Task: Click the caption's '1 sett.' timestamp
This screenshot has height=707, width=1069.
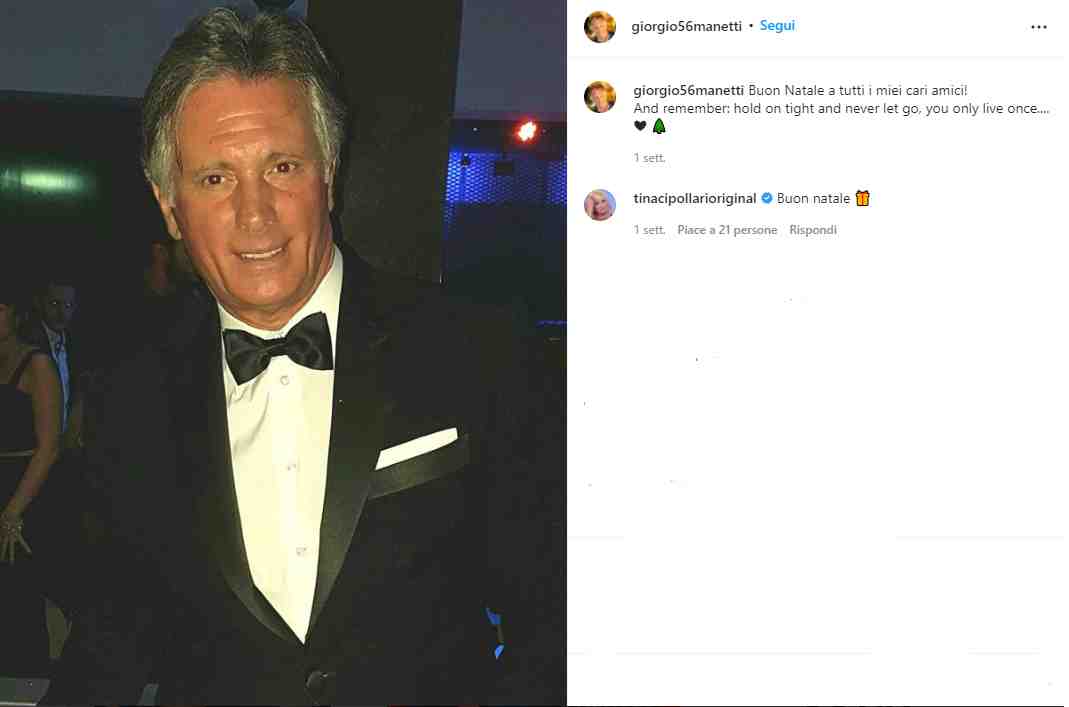Action: point(649,157)
